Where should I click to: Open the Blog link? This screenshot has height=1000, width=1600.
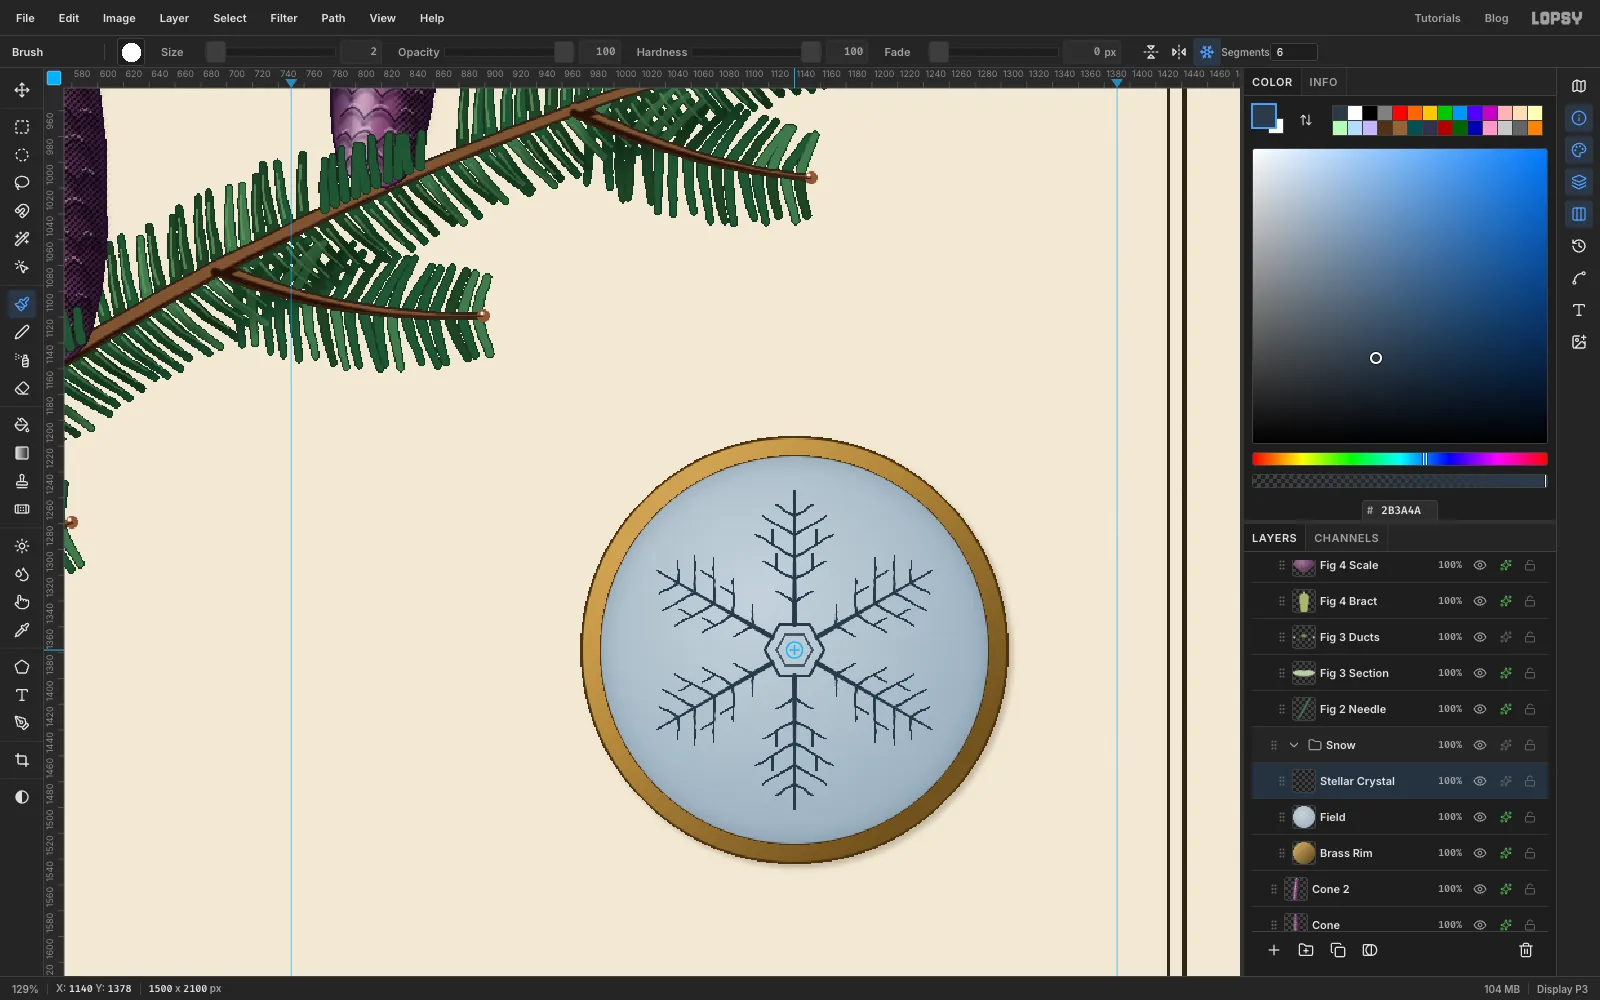coord(1496,18)
